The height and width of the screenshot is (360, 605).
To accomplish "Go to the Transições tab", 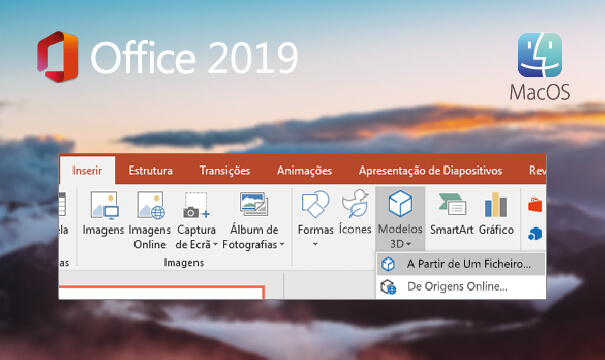I will click(x=225, y=171).
